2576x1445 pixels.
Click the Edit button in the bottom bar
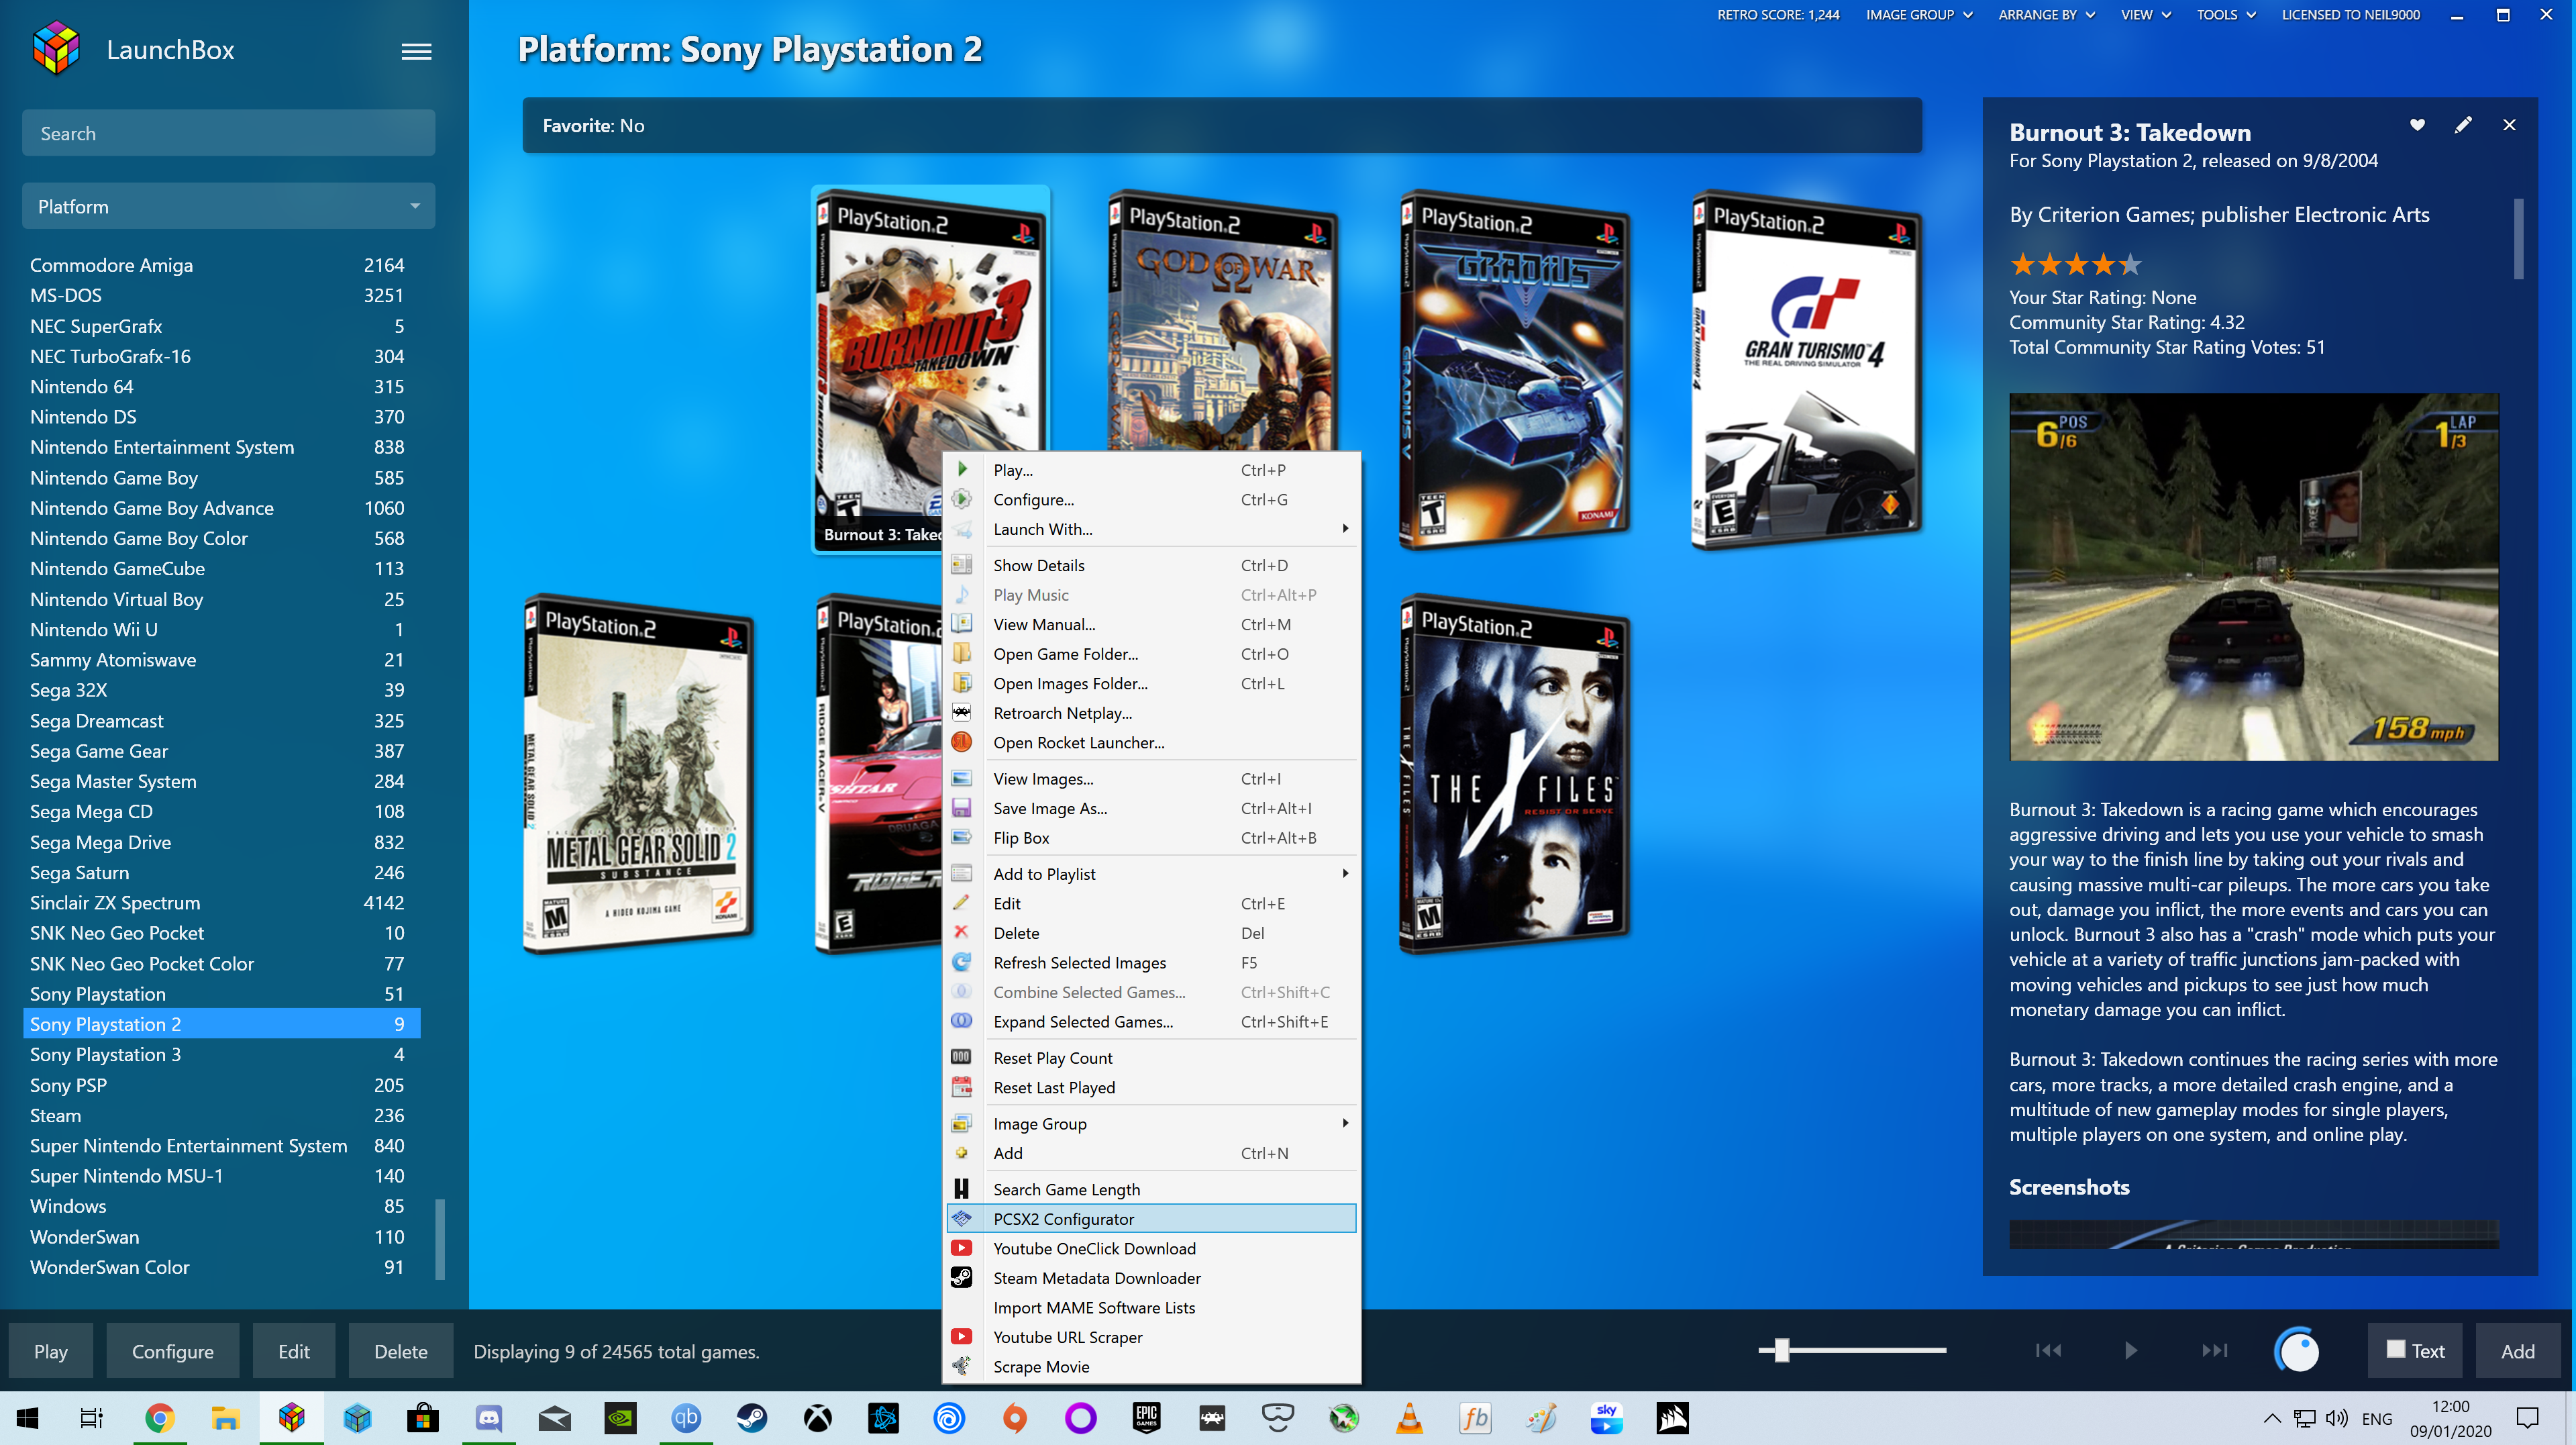pos(293,1351)
